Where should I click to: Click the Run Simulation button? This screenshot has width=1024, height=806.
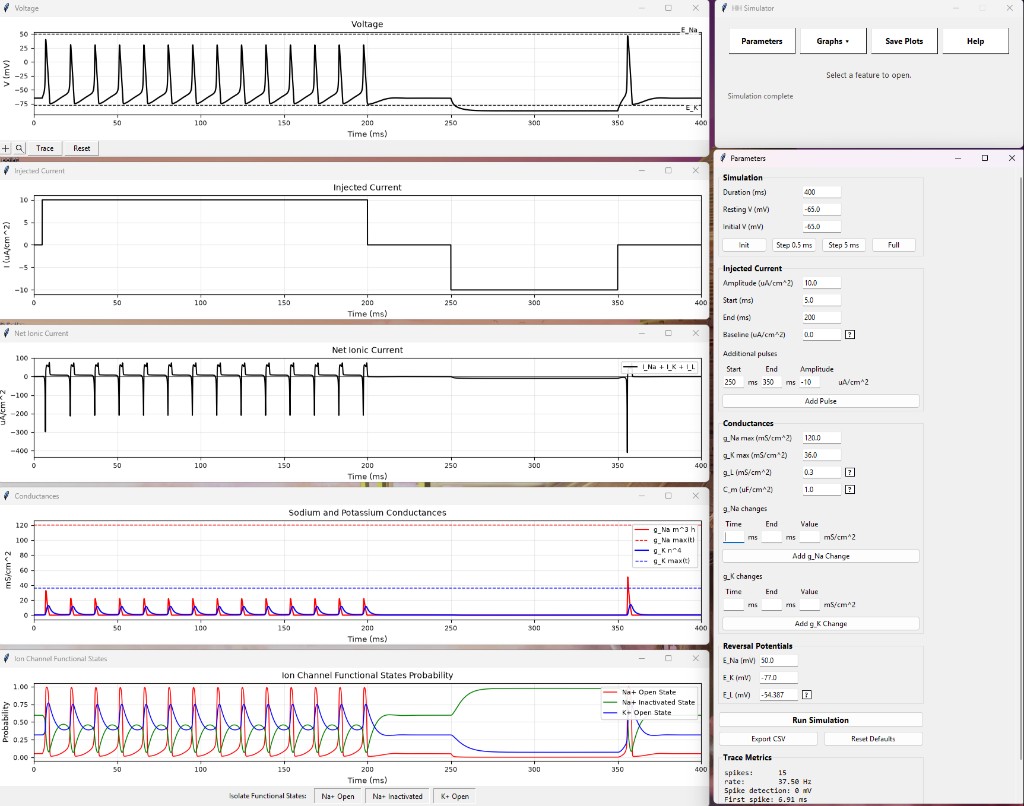[820, 720]
